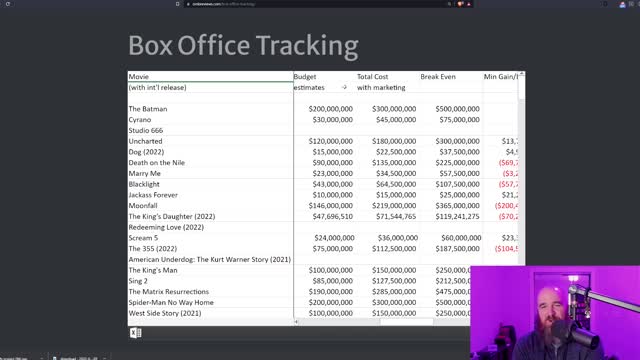This screenshot has width=640, height=360.
Task: Click The Batman budget $200,000,000
Action: coord(331,109)
